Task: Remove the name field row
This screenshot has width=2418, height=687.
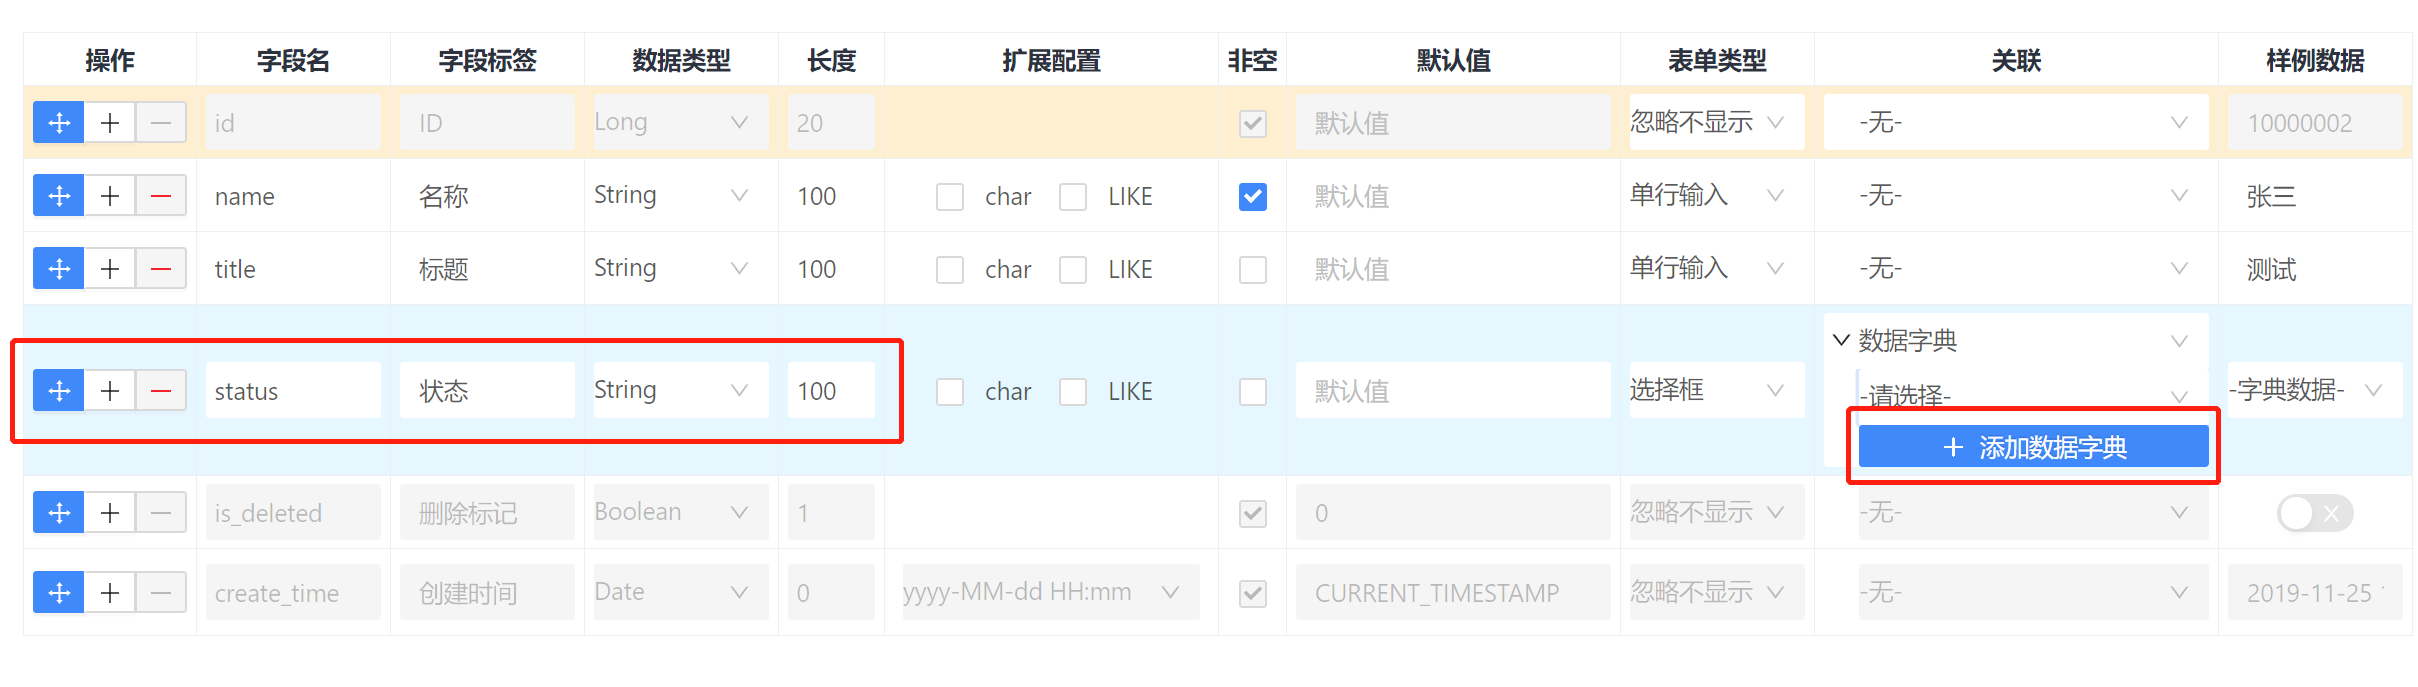Action: point(161,196)
